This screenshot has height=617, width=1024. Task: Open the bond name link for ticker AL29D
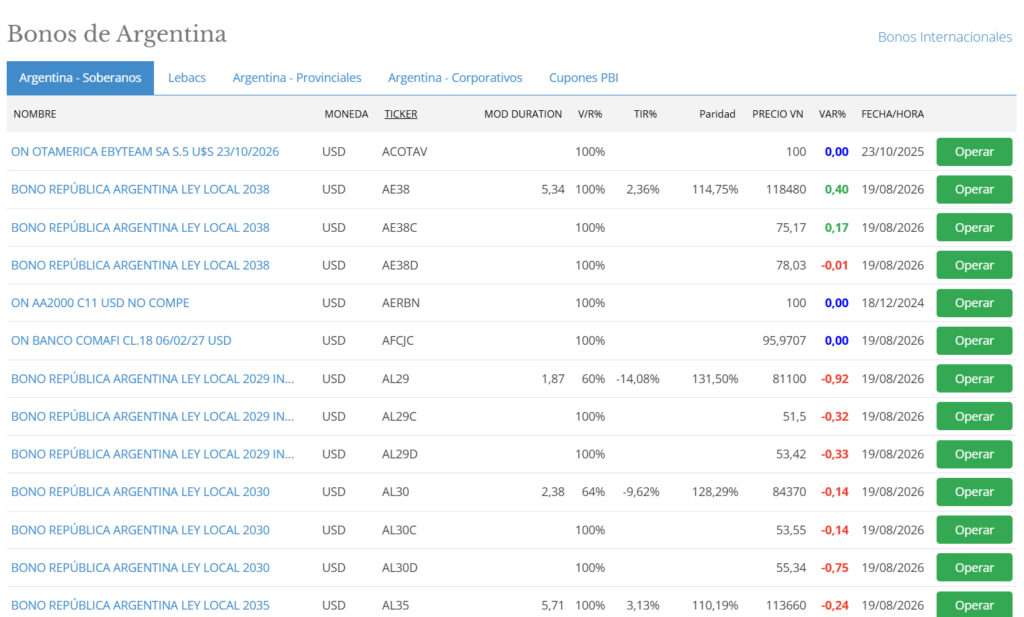(152, 454)
